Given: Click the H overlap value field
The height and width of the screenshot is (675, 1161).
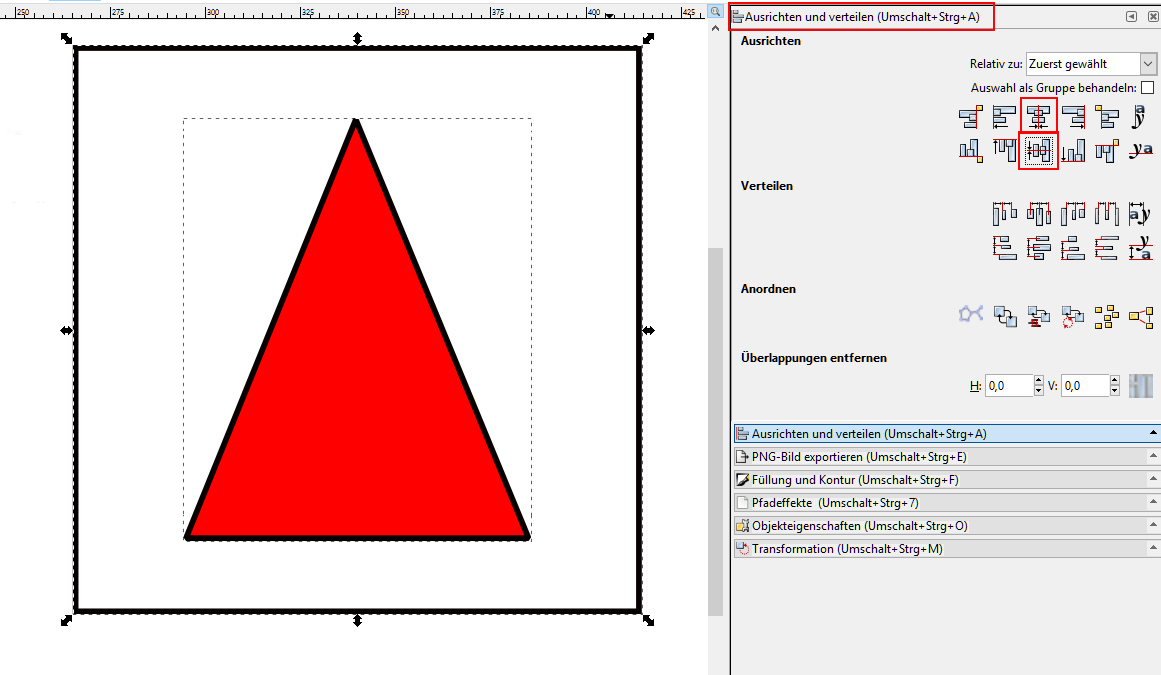Looking at the screenshot, I should click(x=1008, y=386).
